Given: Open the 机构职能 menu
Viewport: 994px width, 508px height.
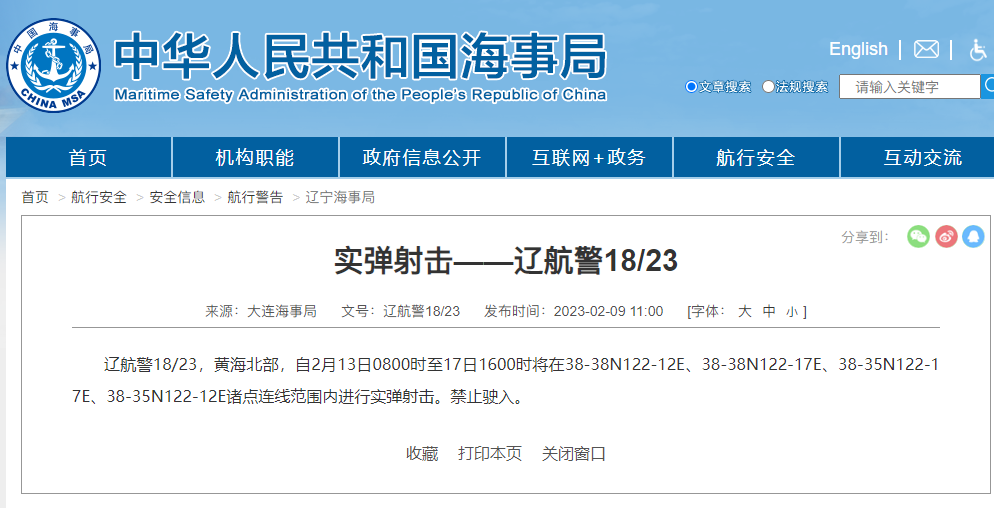Looking at the screenshot, I should coord(255,158).
